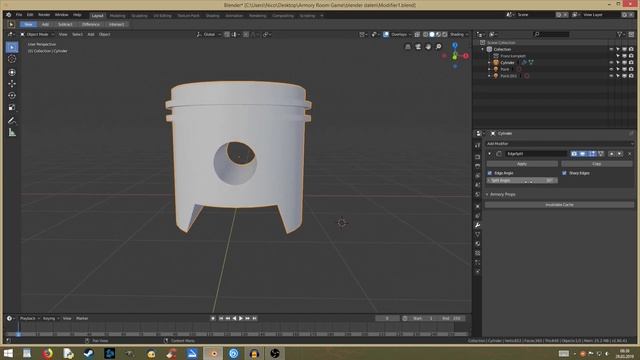Collapse the Edgesplit modifier panel triangle
Image resolution: width=640 pixels, height=360 pixels.
489,154
